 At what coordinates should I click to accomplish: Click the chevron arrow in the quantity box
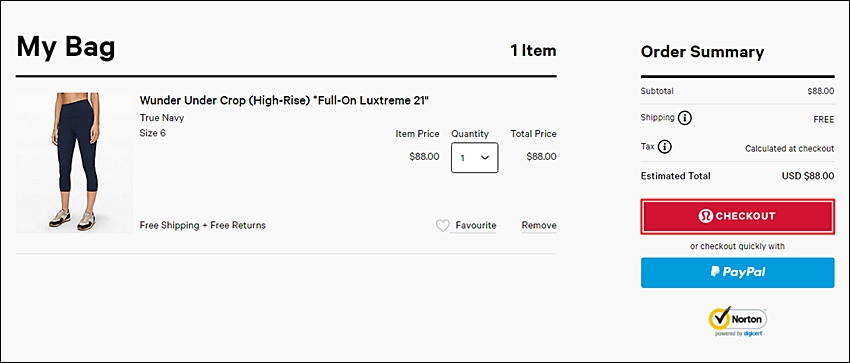coord(485,158)
